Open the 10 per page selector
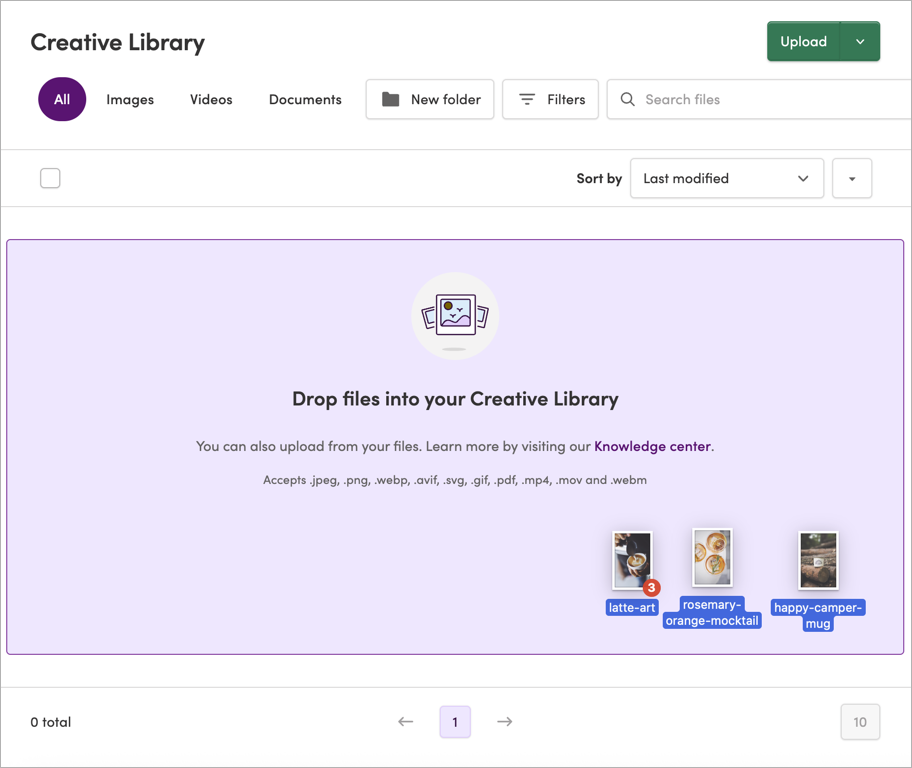This screenshot has height=768, width=912. point(860,722)
